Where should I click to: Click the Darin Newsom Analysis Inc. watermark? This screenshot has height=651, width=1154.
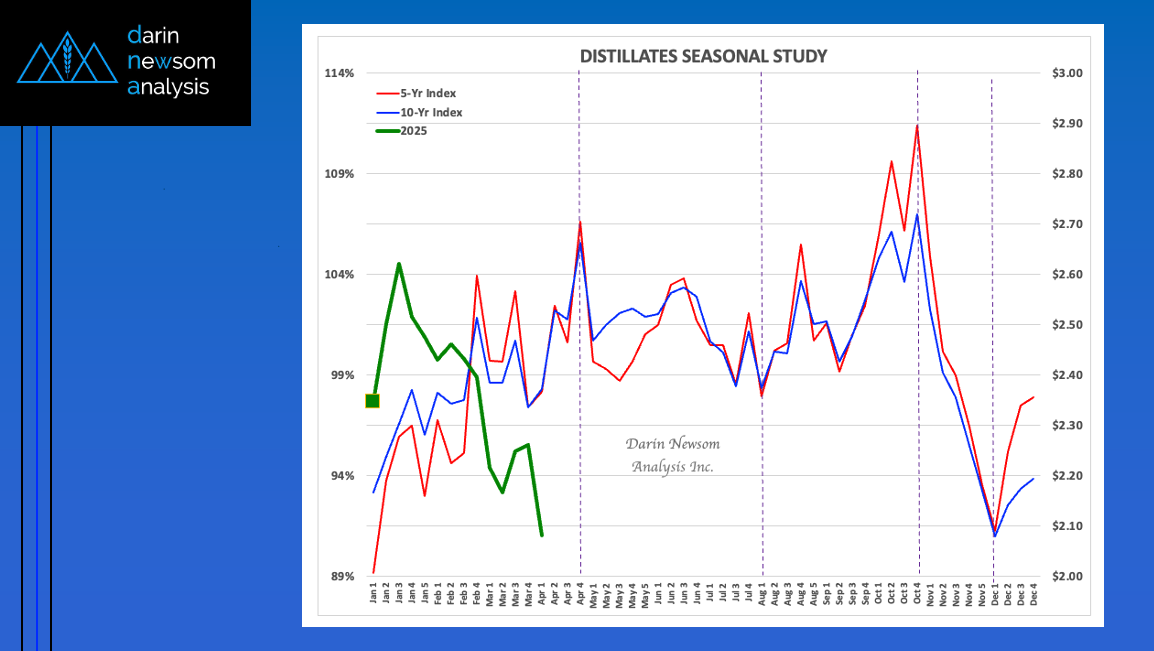[x=672, y=455]
